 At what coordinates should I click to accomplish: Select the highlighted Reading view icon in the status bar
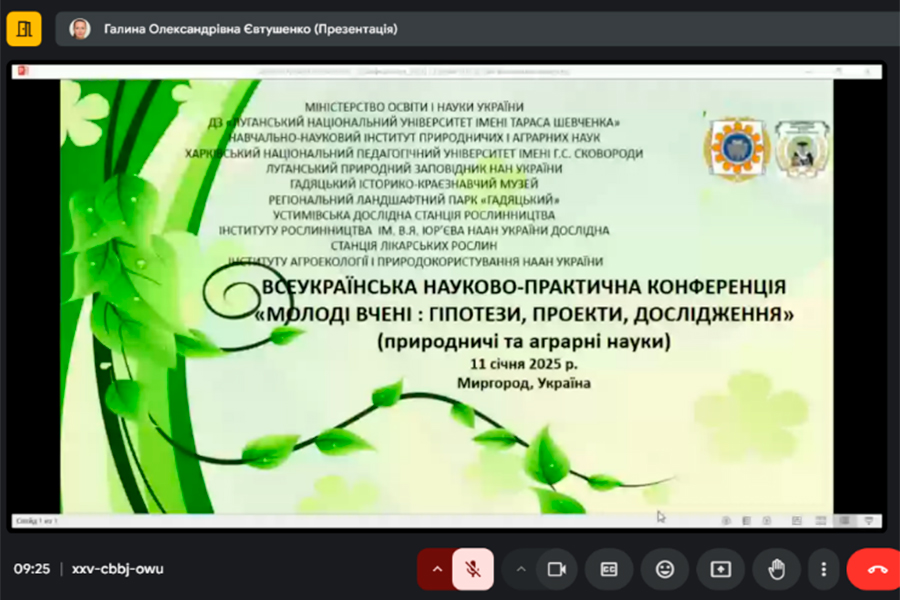click(844, 521)
